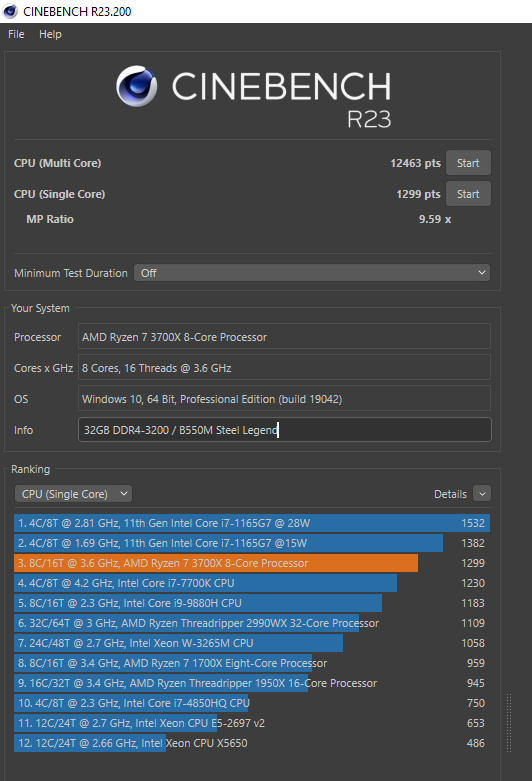This screenshot has width=532, height=781.
Task: Select ranking row Intel Core i9-9880H
Action: pyautogui.click(x=252, y=603)
